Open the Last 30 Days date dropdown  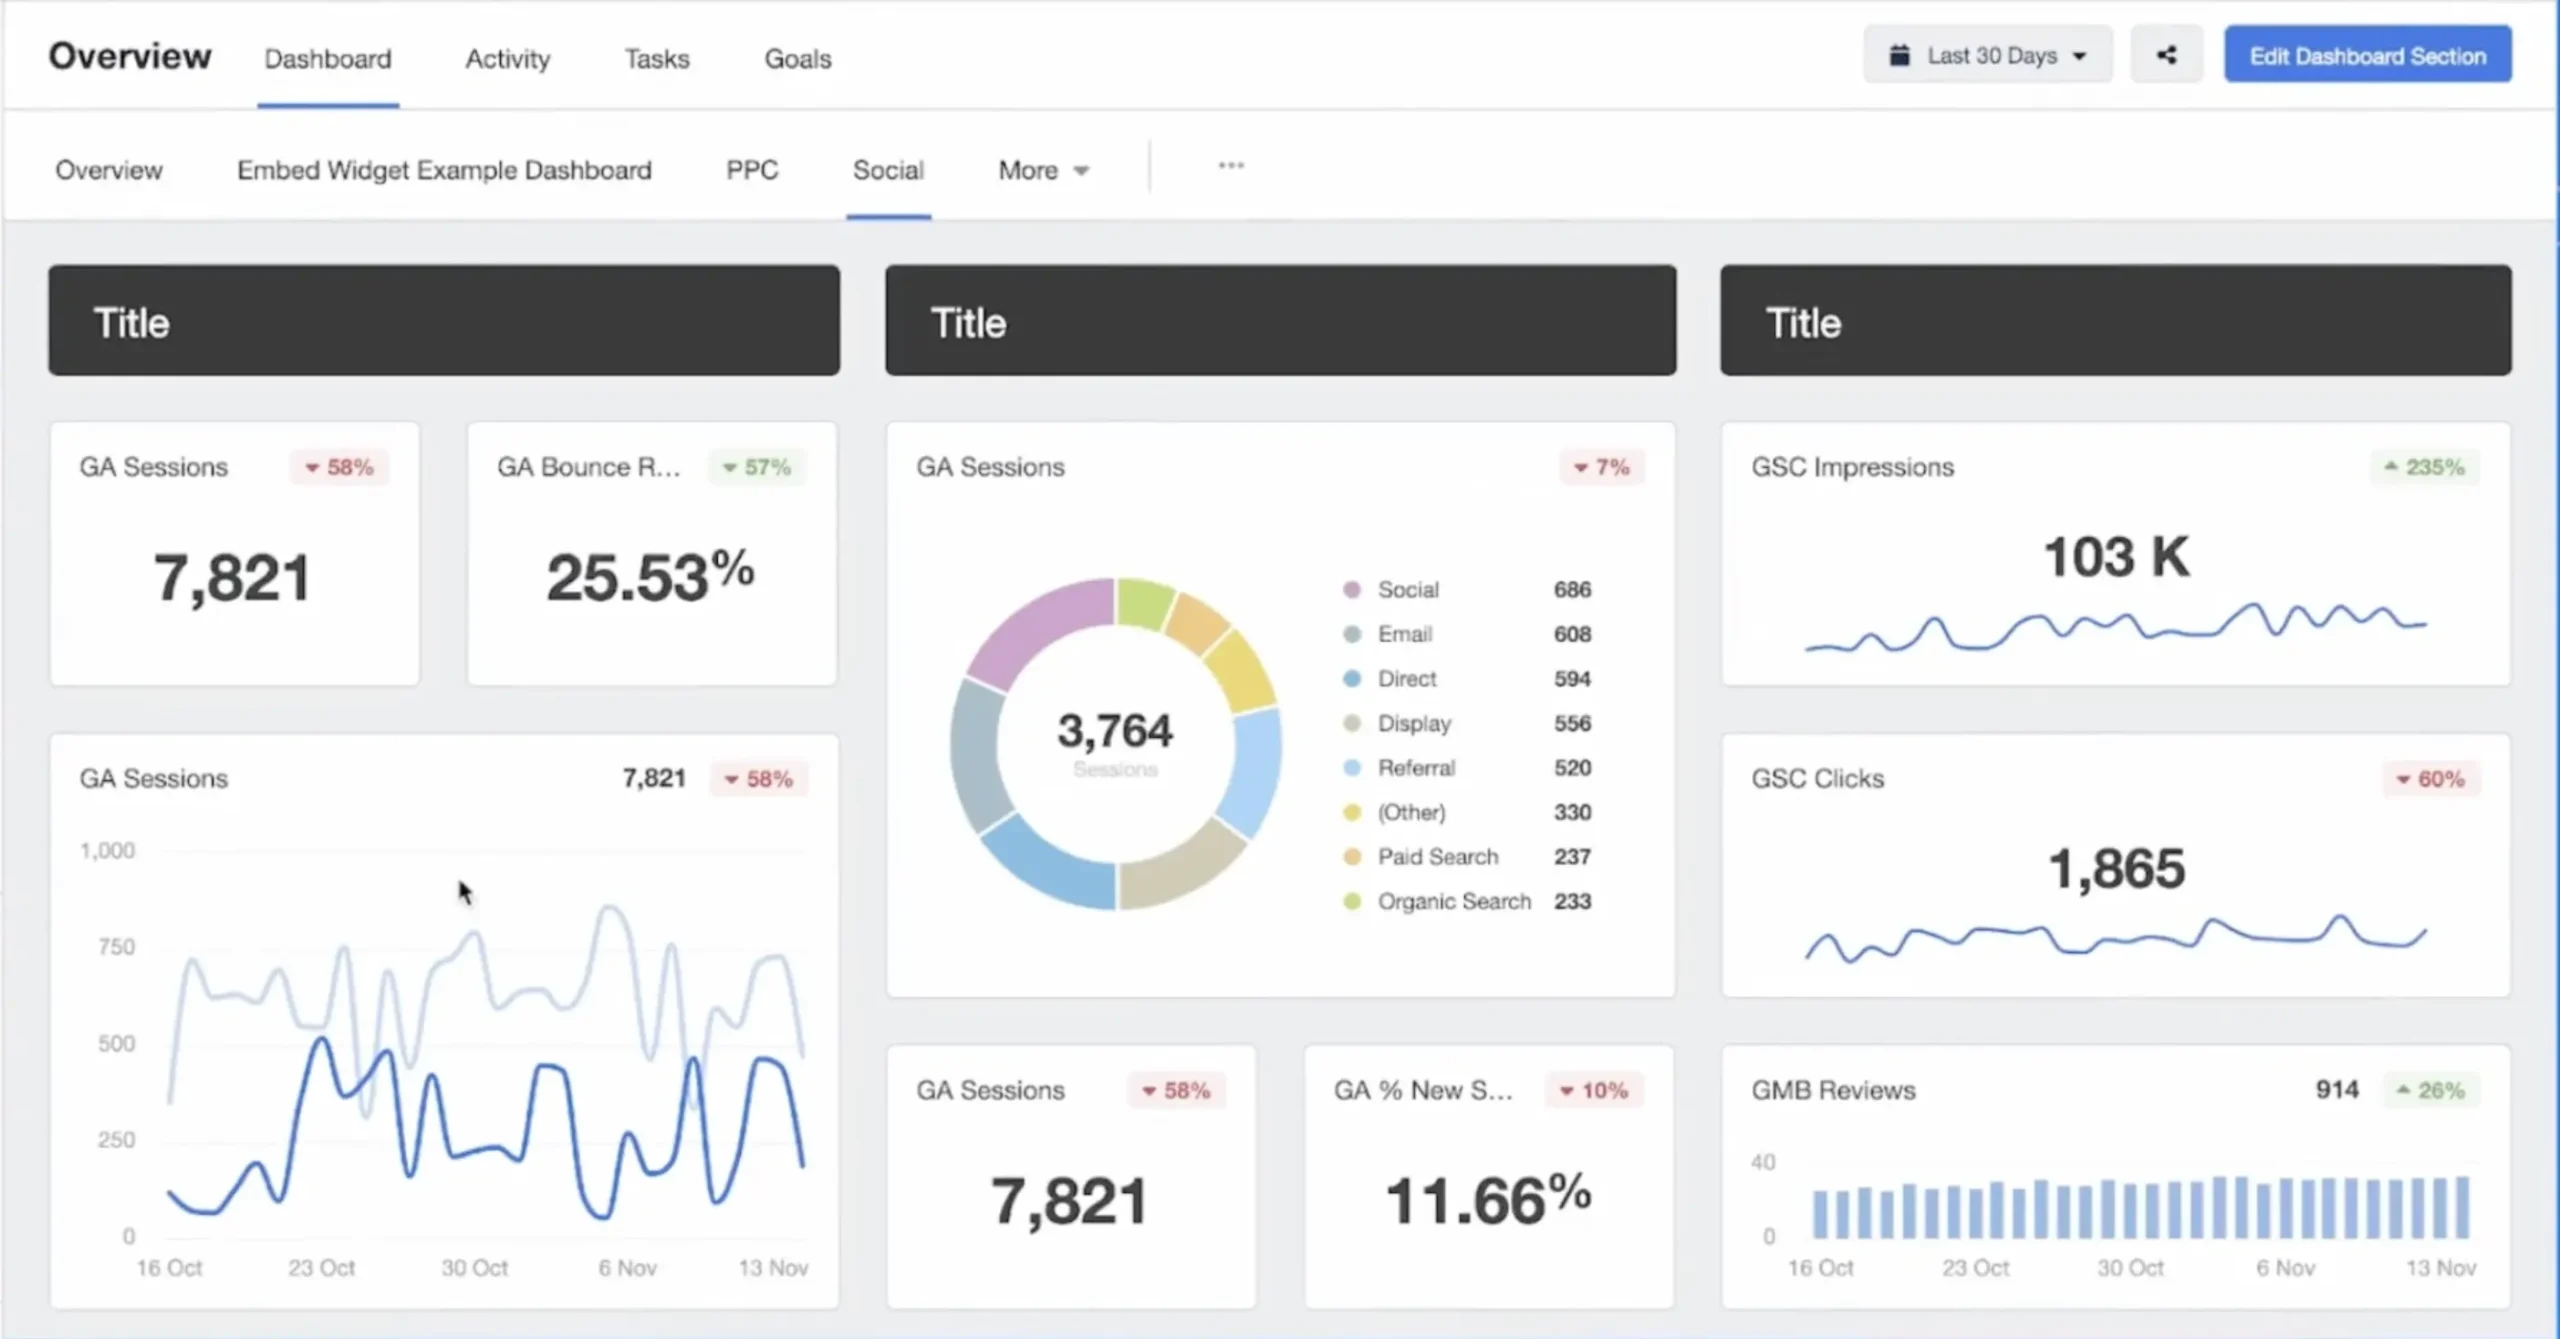tap(1989, 56)
